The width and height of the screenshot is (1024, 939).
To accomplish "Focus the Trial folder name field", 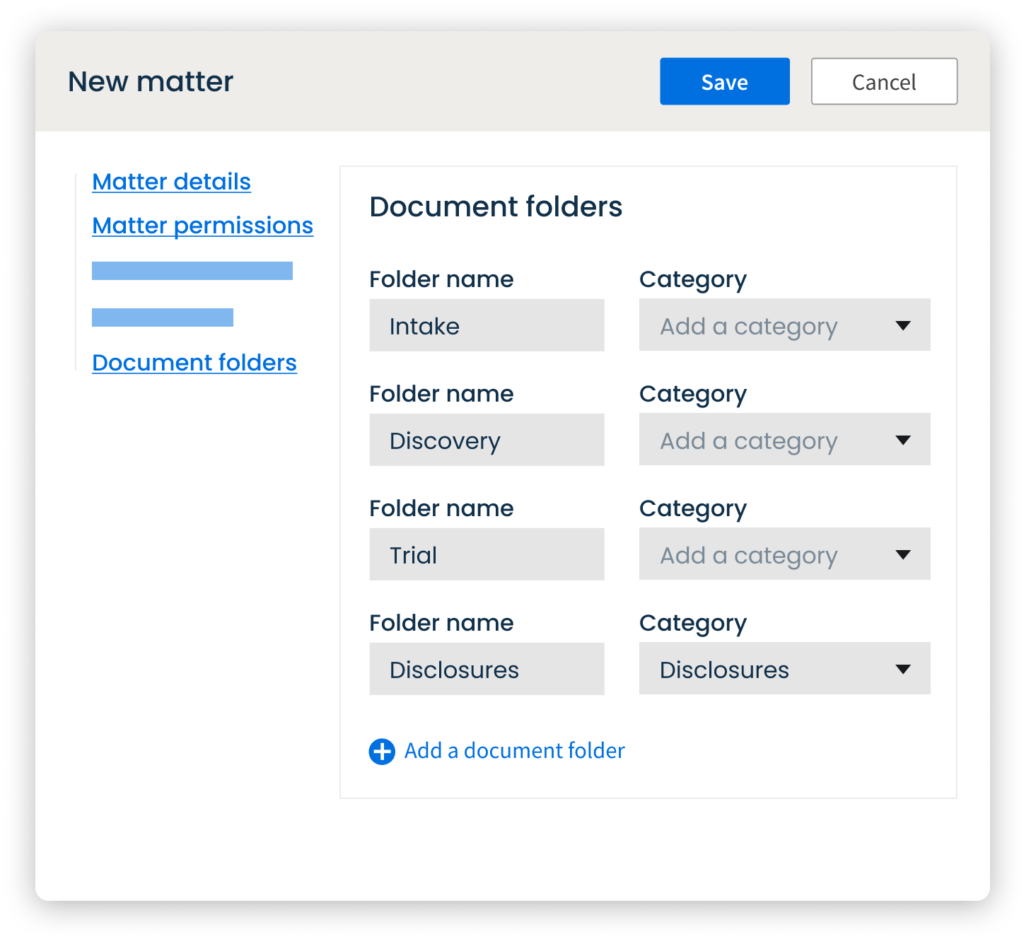I will (486, 555).
